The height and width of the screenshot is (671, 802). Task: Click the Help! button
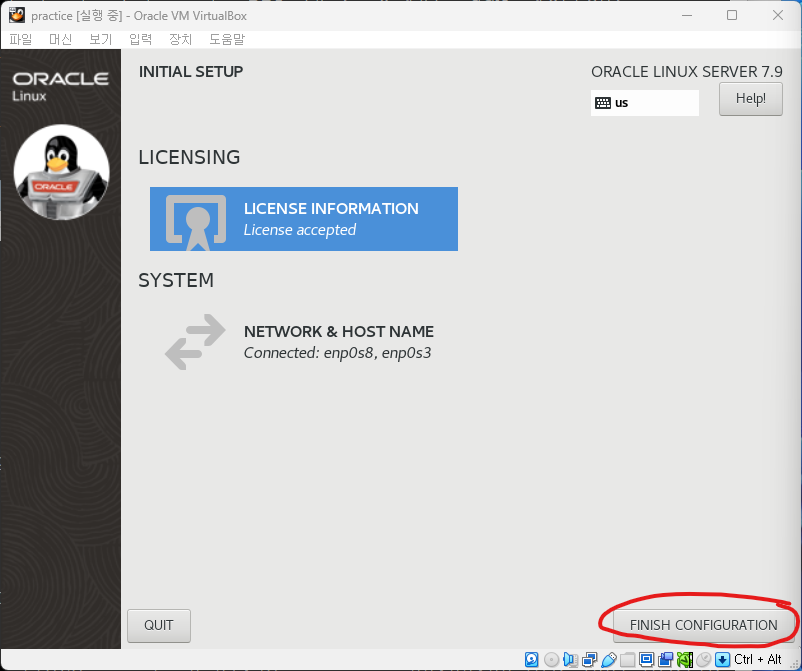750,99
